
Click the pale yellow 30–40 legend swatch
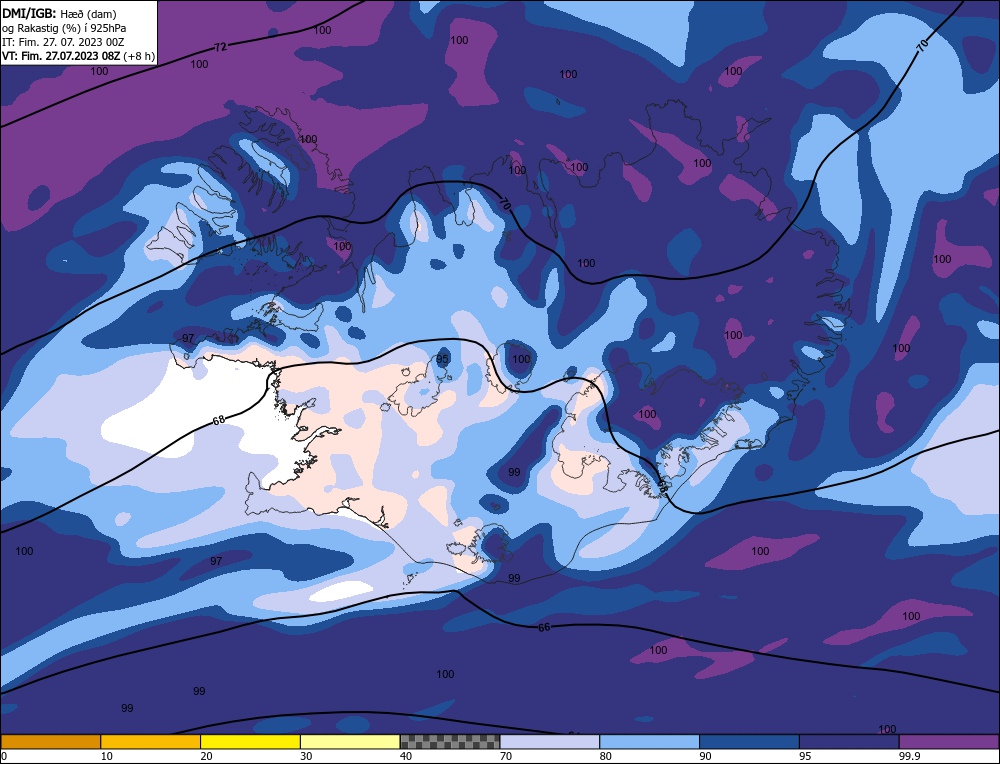tap(350, 742)
